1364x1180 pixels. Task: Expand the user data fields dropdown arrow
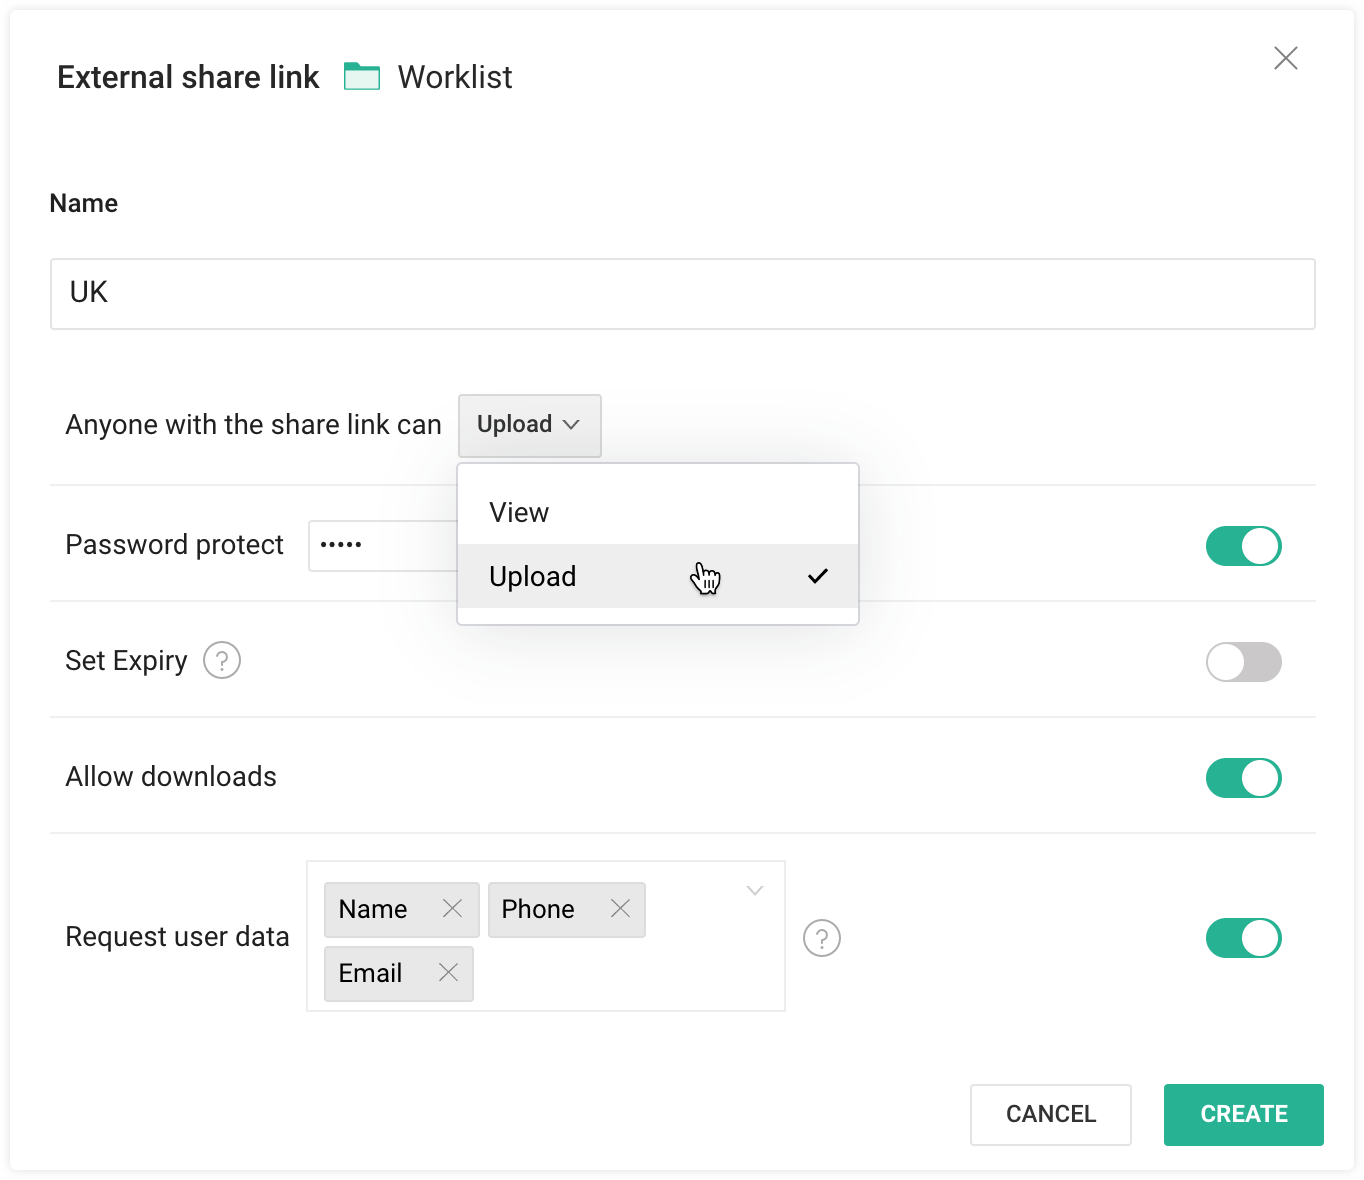754,890
